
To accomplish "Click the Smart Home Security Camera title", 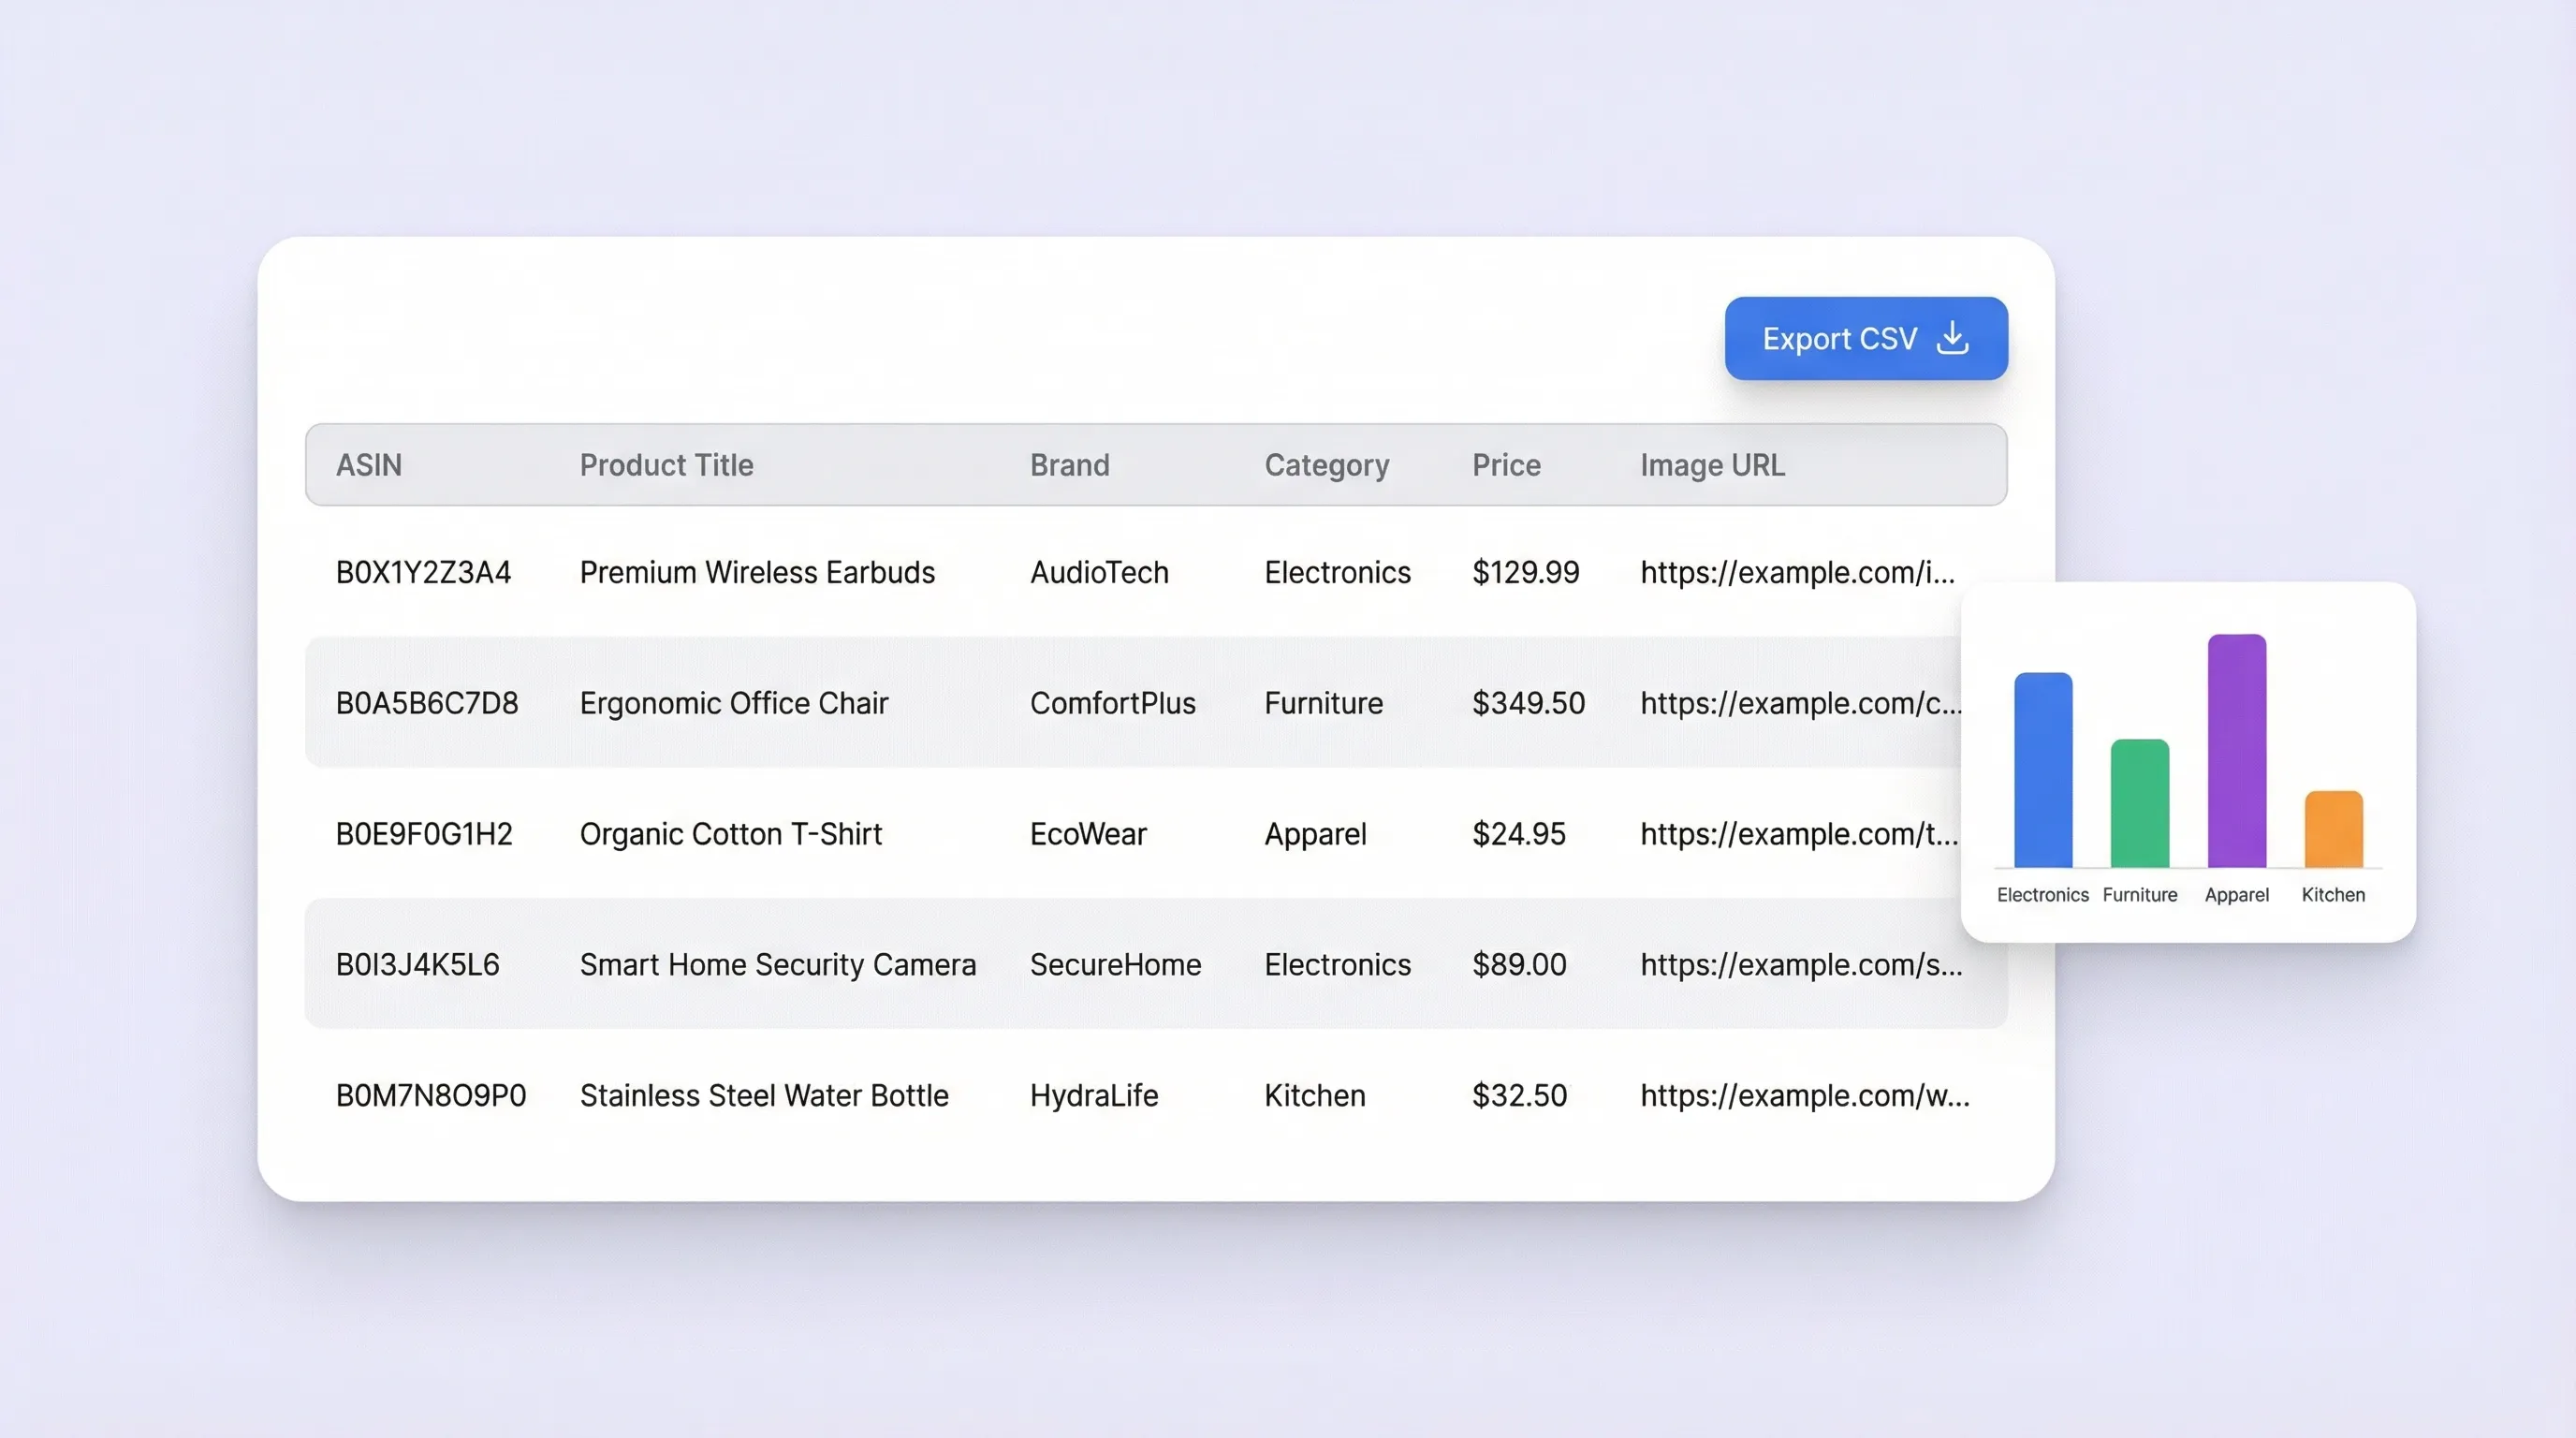I will tap(777, 964).
